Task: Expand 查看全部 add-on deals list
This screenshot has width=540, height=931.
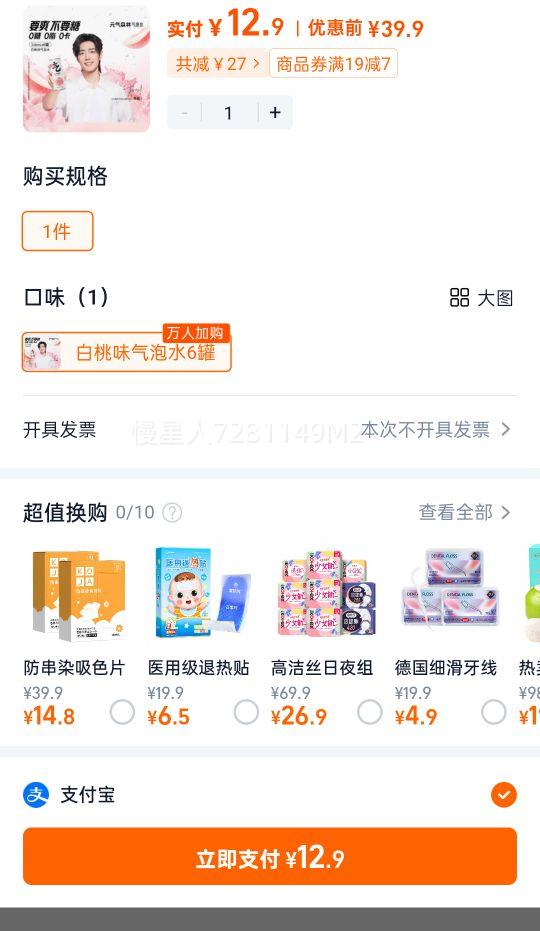Action: coord(465,512)
